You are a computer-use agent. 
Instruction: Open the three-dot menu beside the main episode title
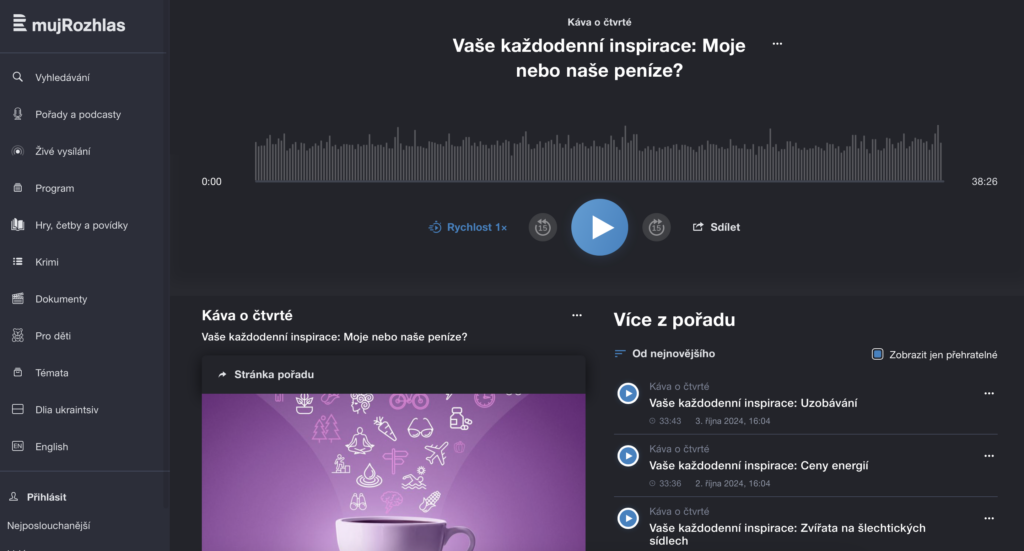(777, 44)
